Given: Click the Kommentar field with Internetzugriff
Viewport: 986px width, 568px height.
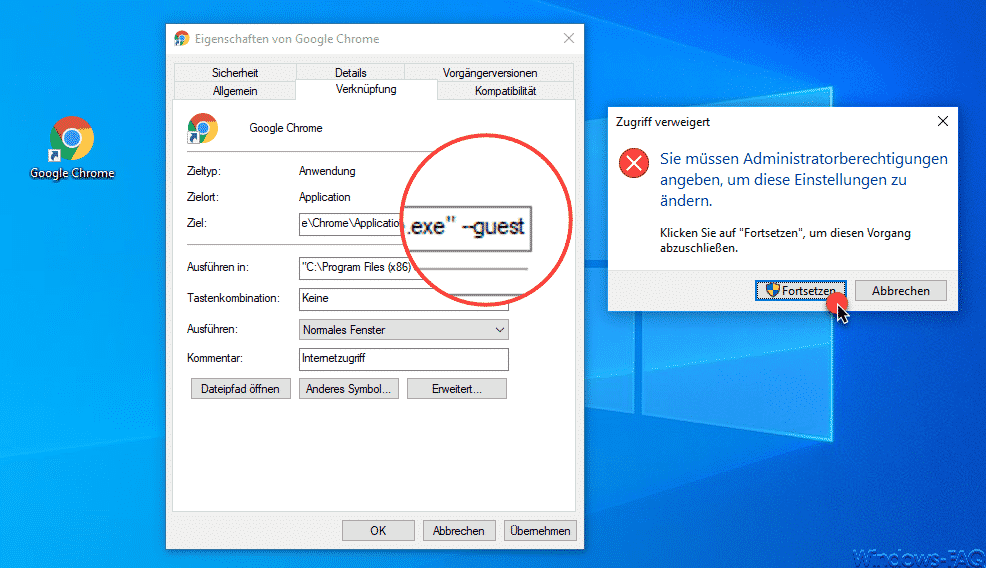Looking at the screenshot, I should (403, 359).
